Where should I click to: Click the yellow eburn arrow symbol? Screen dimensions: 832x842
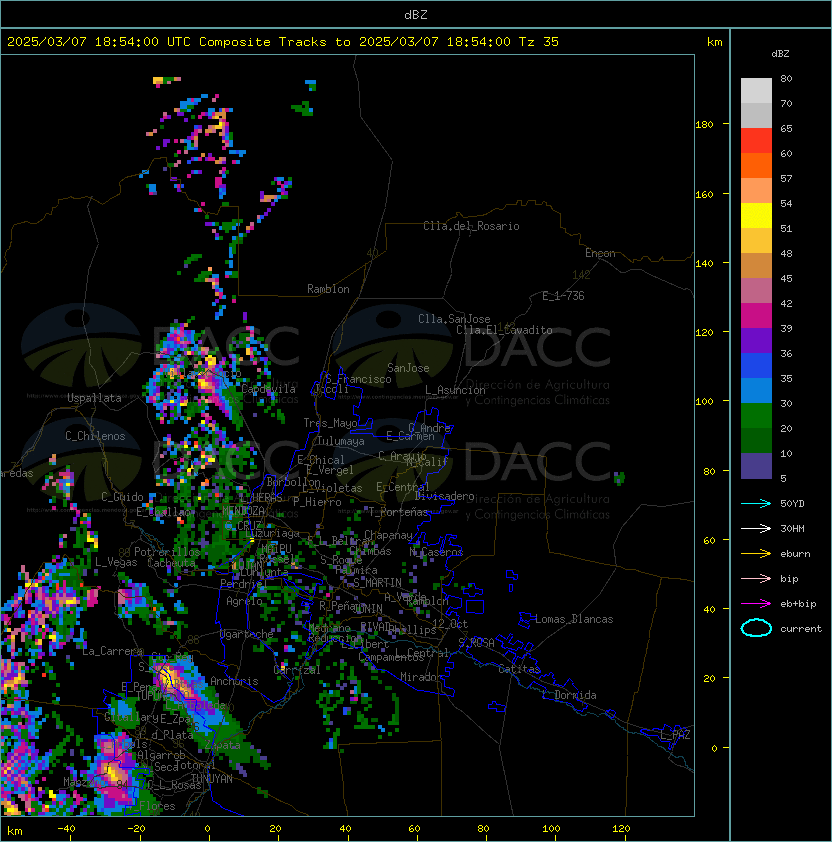(756, 554)
